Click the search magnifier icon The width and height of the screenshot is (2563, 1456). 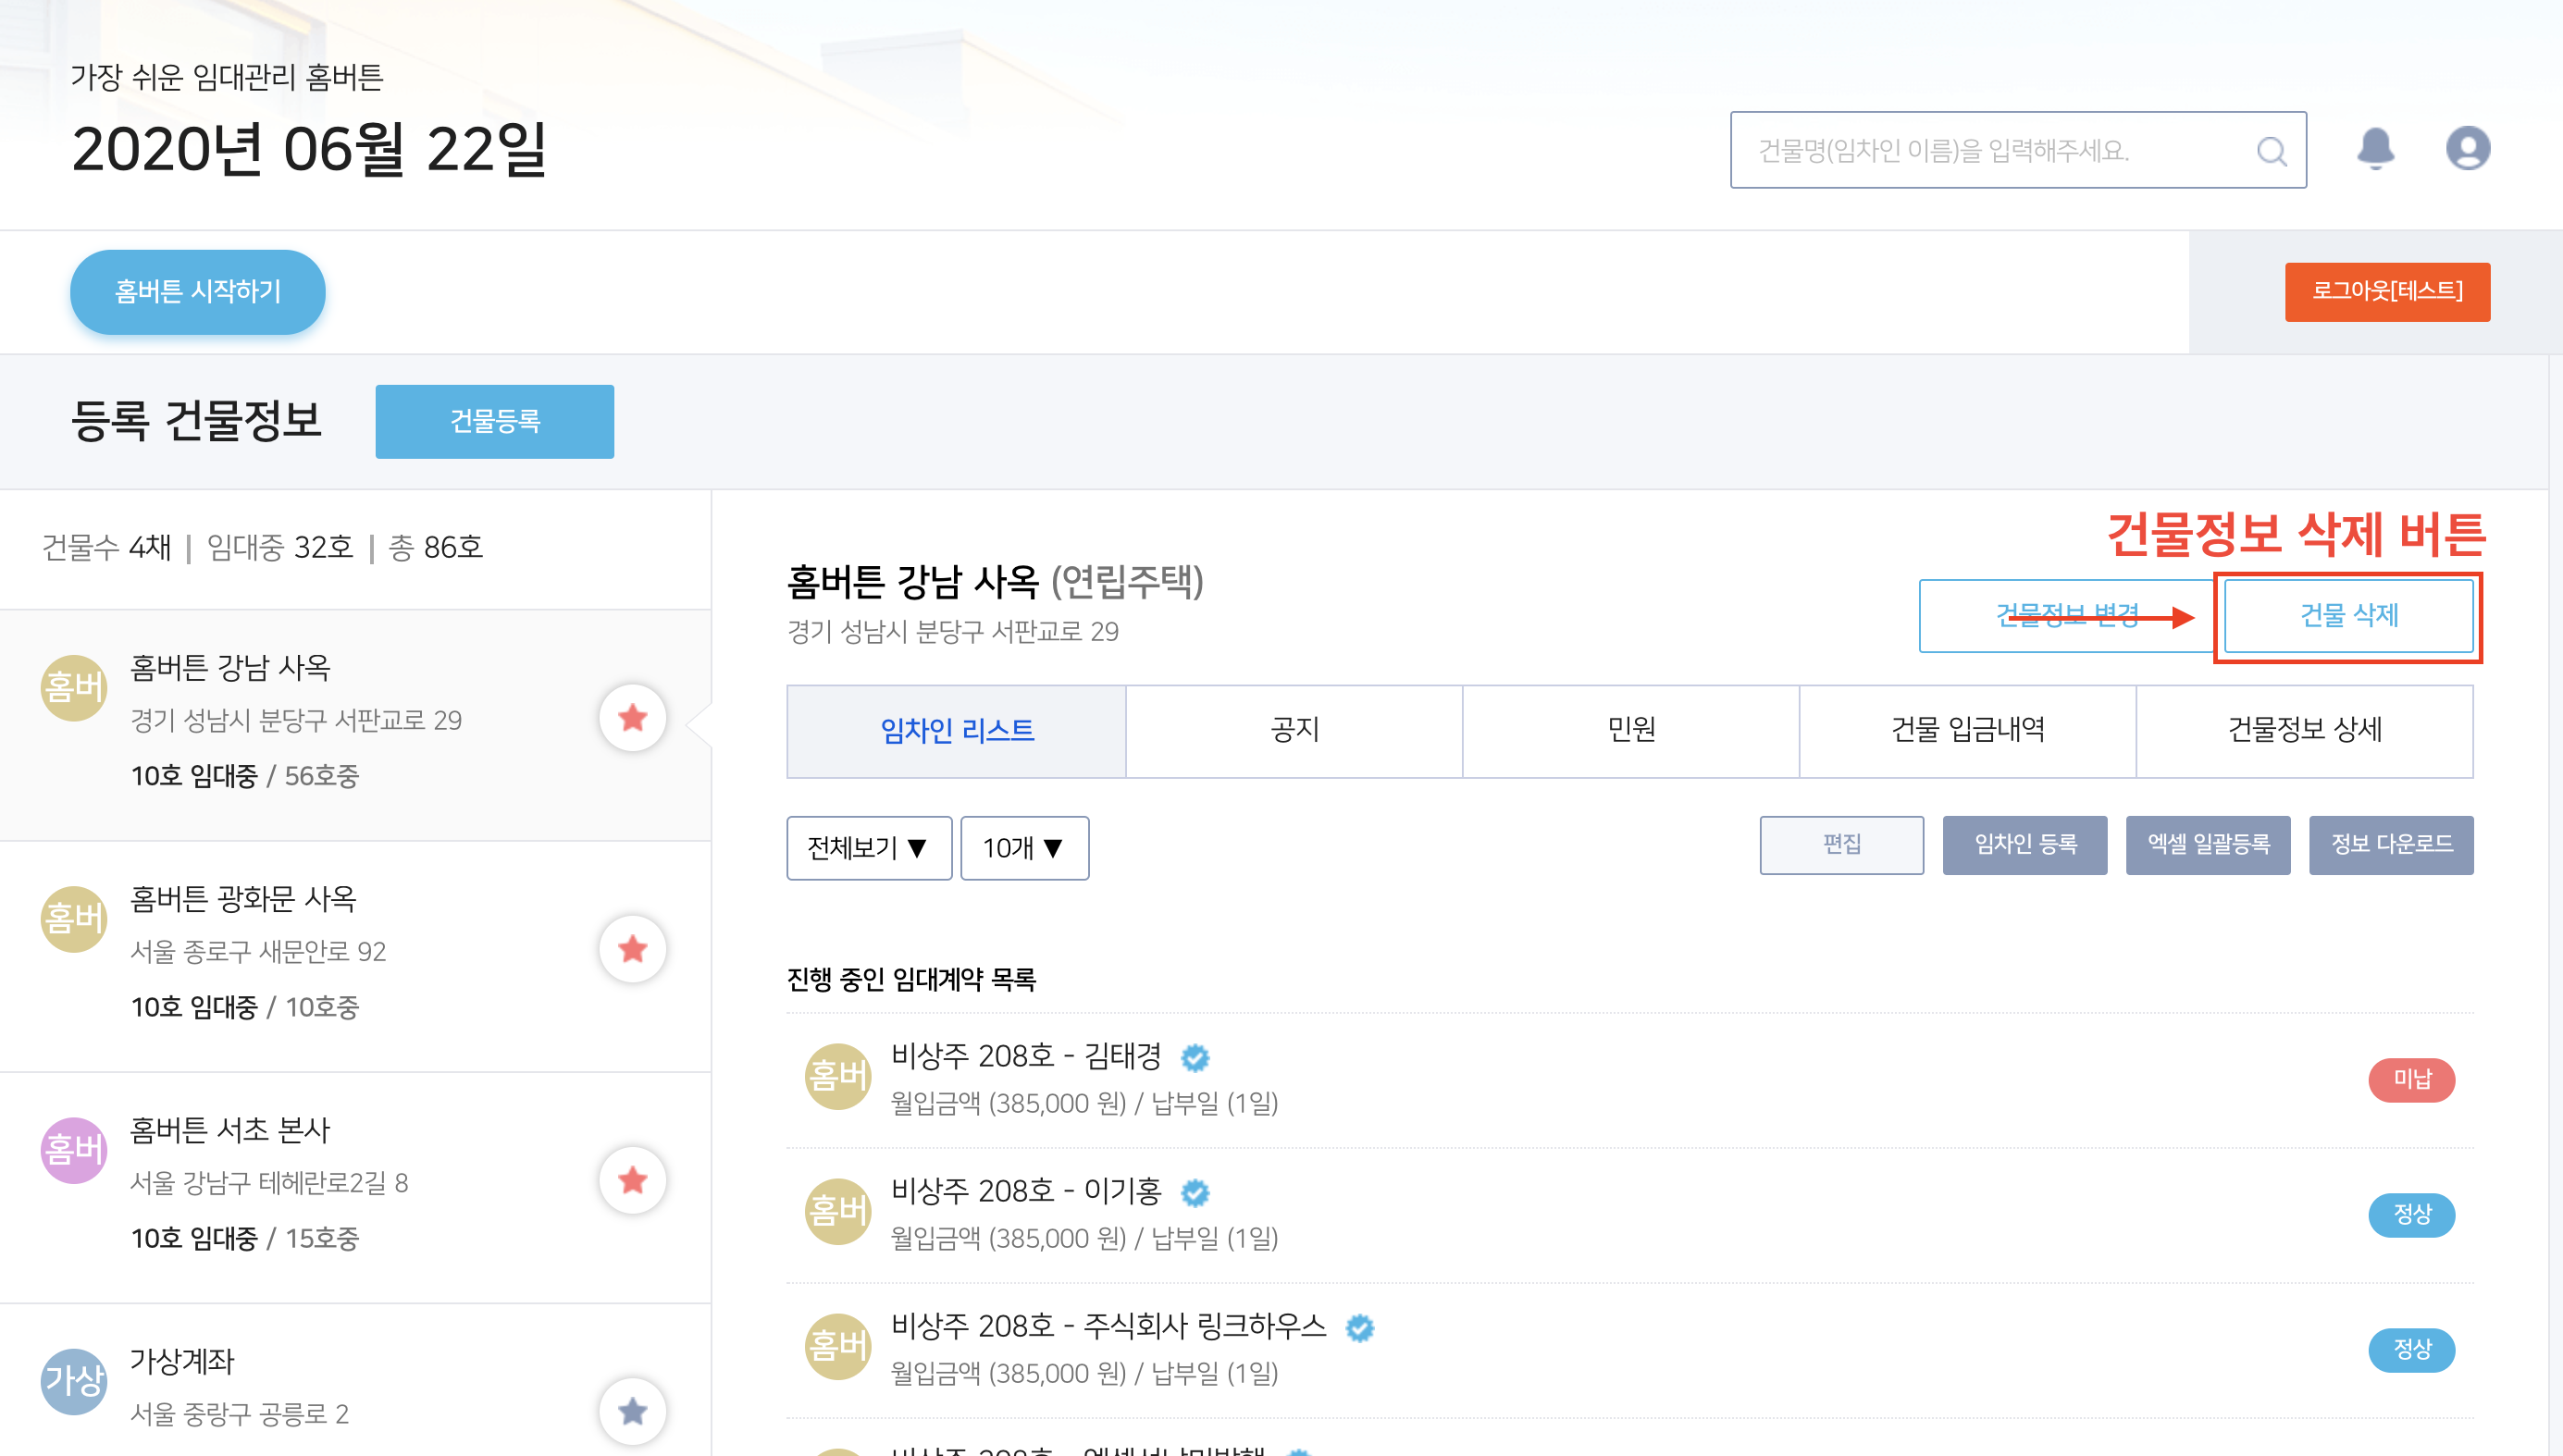pyautogui.click(x=2271, y=151)
